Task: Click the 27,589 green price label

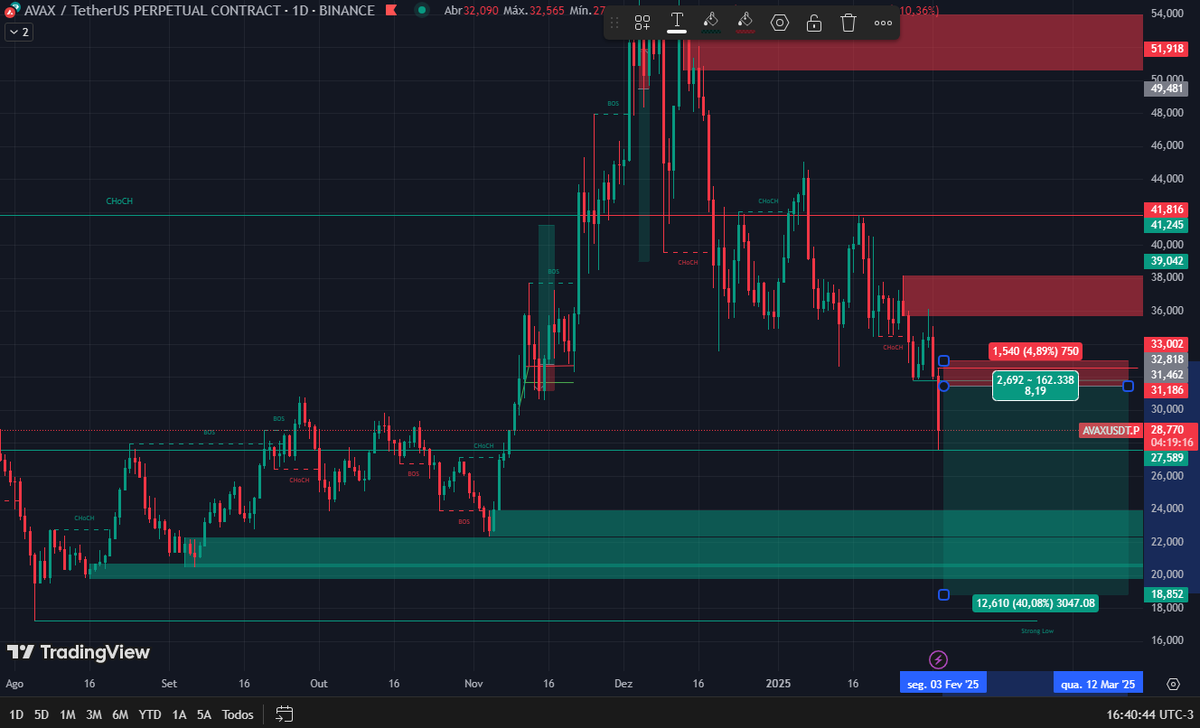Action: click(x=1168, y=457)
